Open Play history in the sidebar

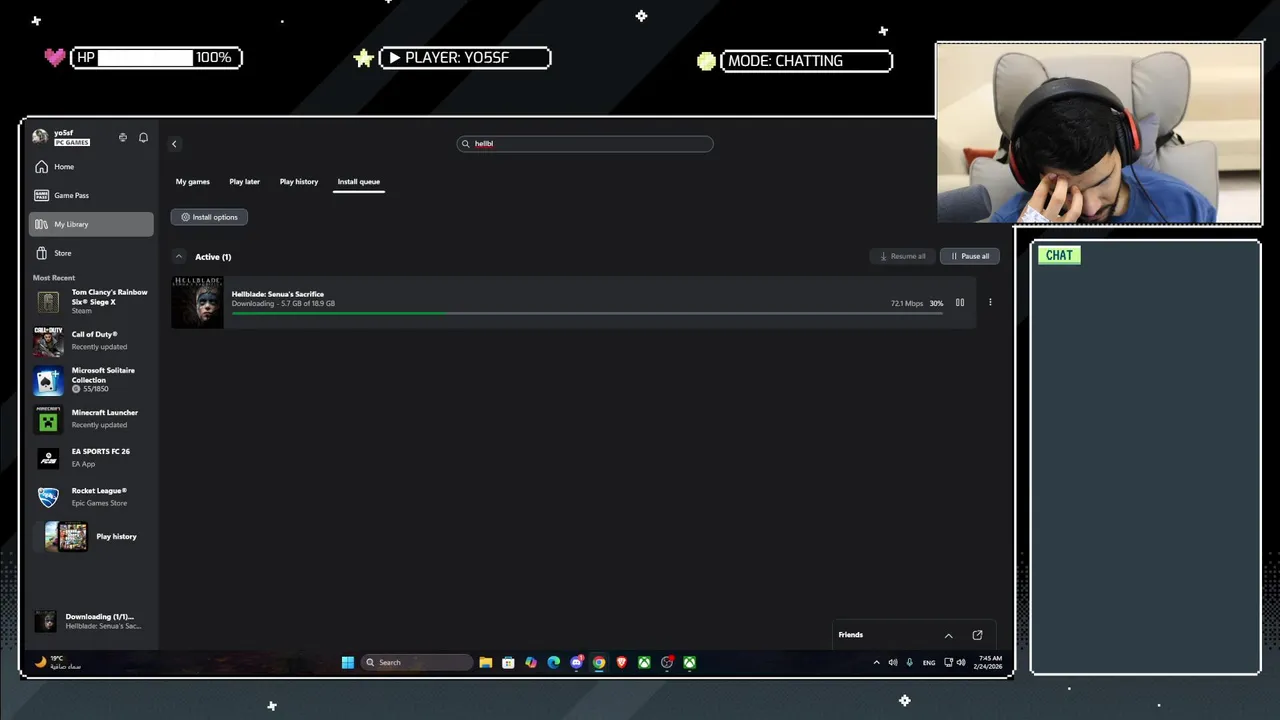point(91,537)
